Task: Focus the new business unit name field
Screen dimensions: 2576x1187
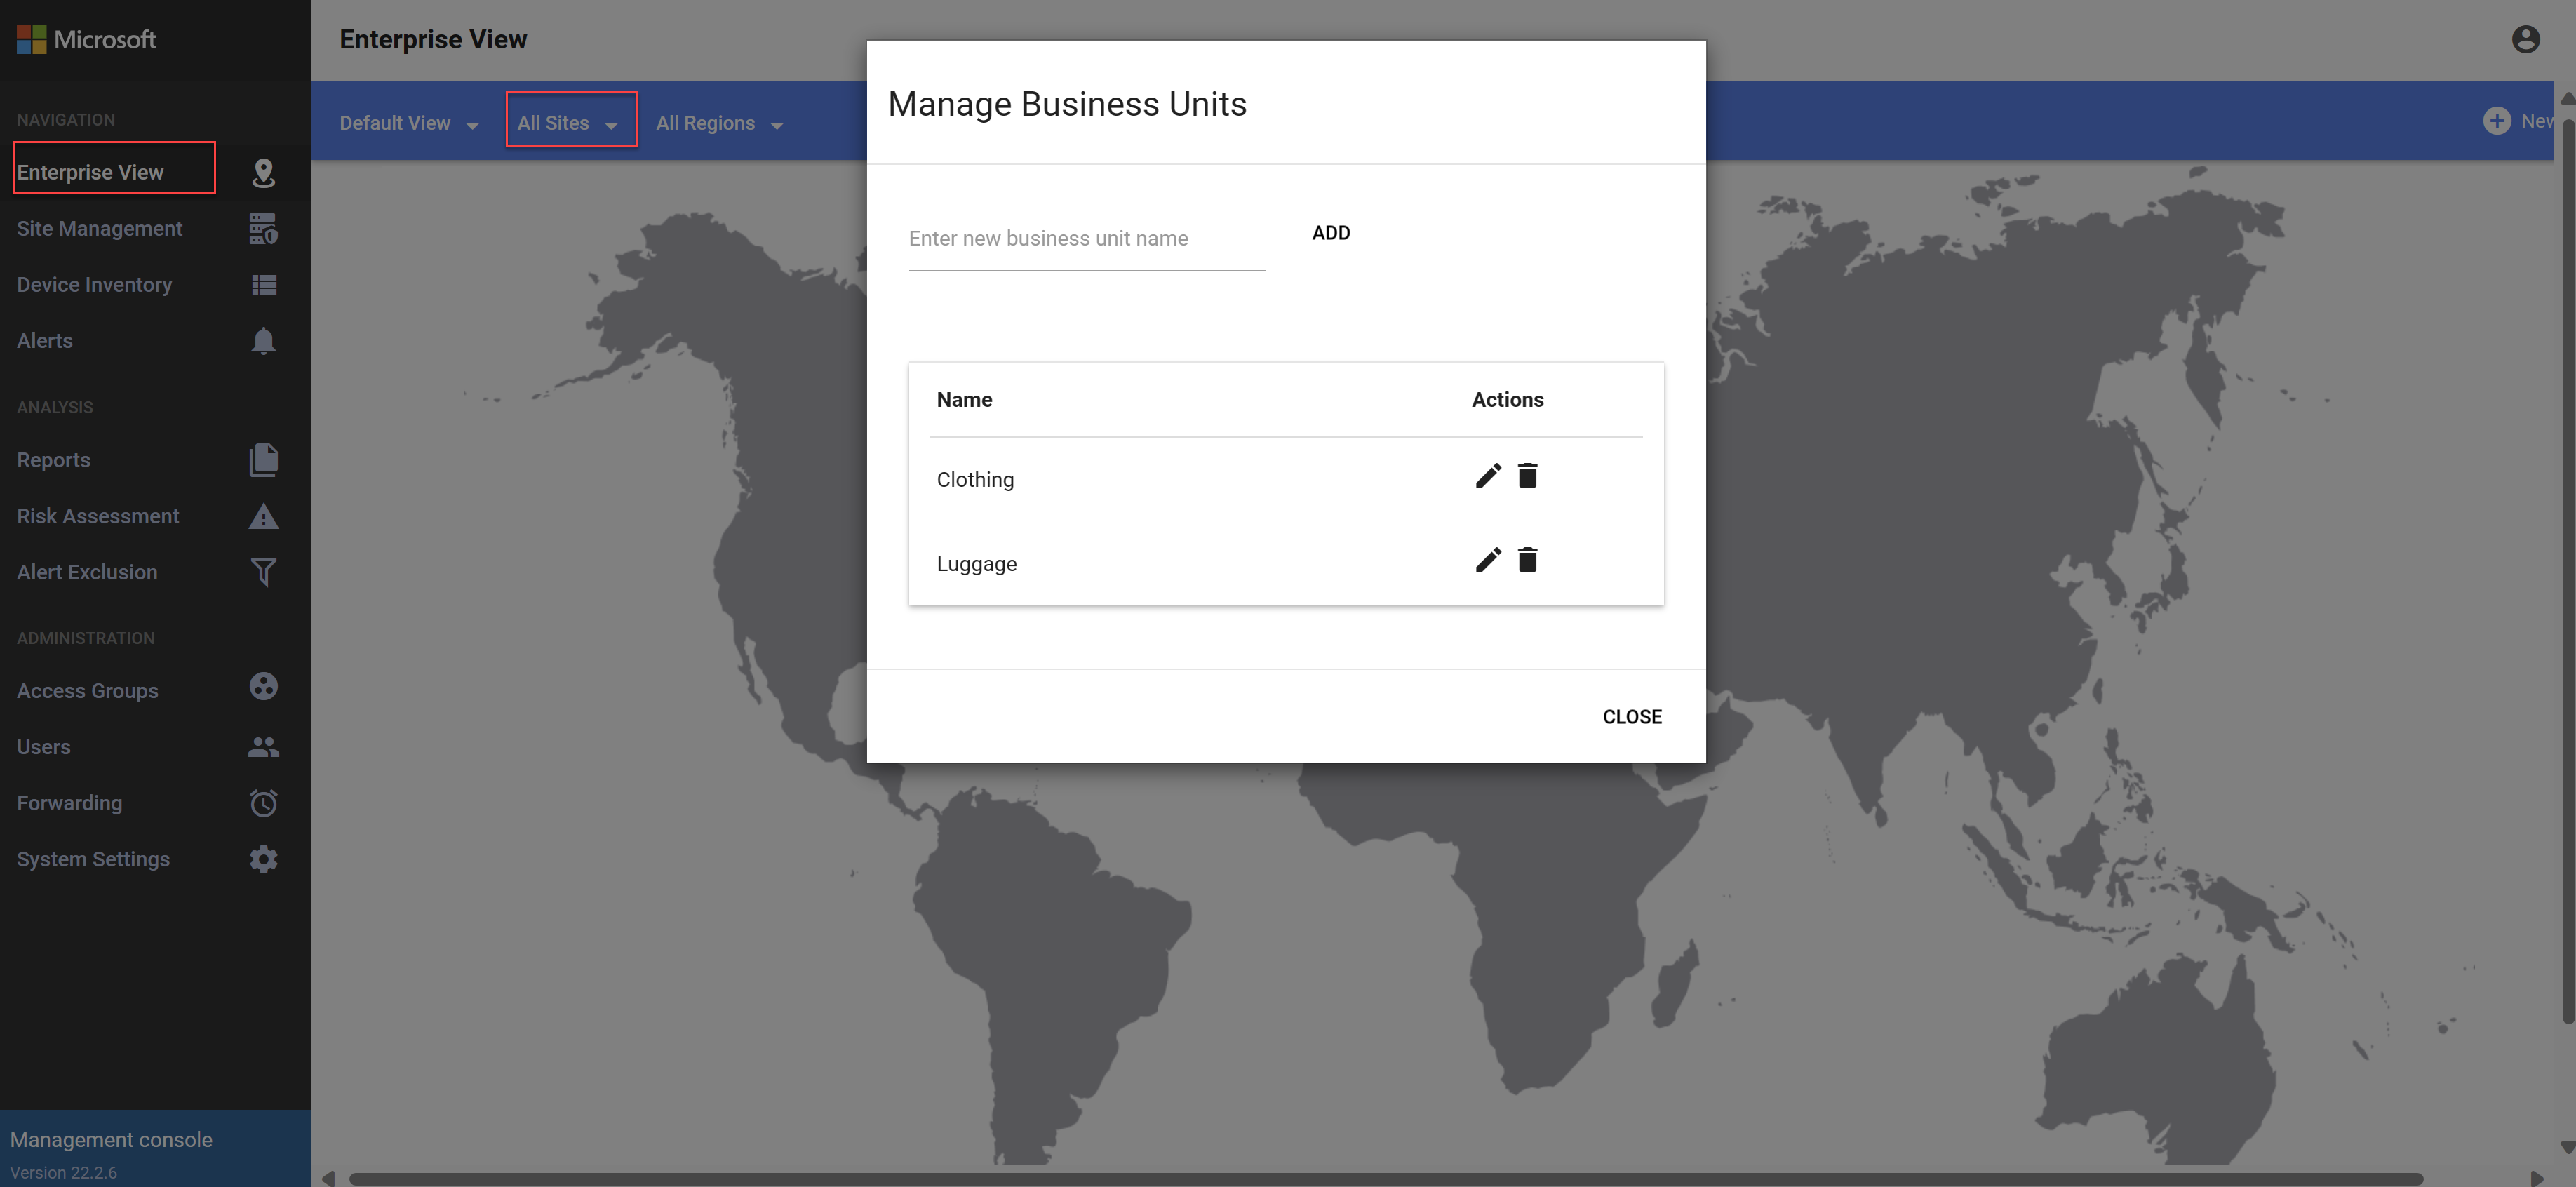Action: point(1086,239)
